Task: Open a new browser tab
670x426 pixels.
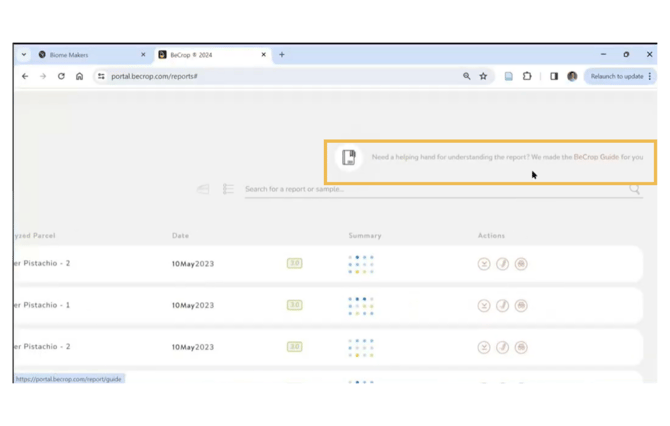Action: tap(282, 55)
